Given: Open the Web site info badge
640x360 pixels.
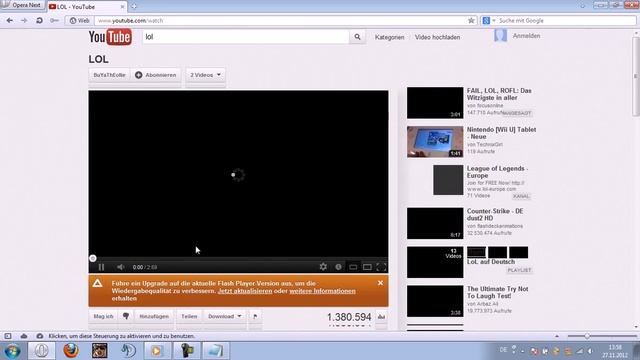Looking at the screenshot, I should pyautogui.click(x=79, y=20).
